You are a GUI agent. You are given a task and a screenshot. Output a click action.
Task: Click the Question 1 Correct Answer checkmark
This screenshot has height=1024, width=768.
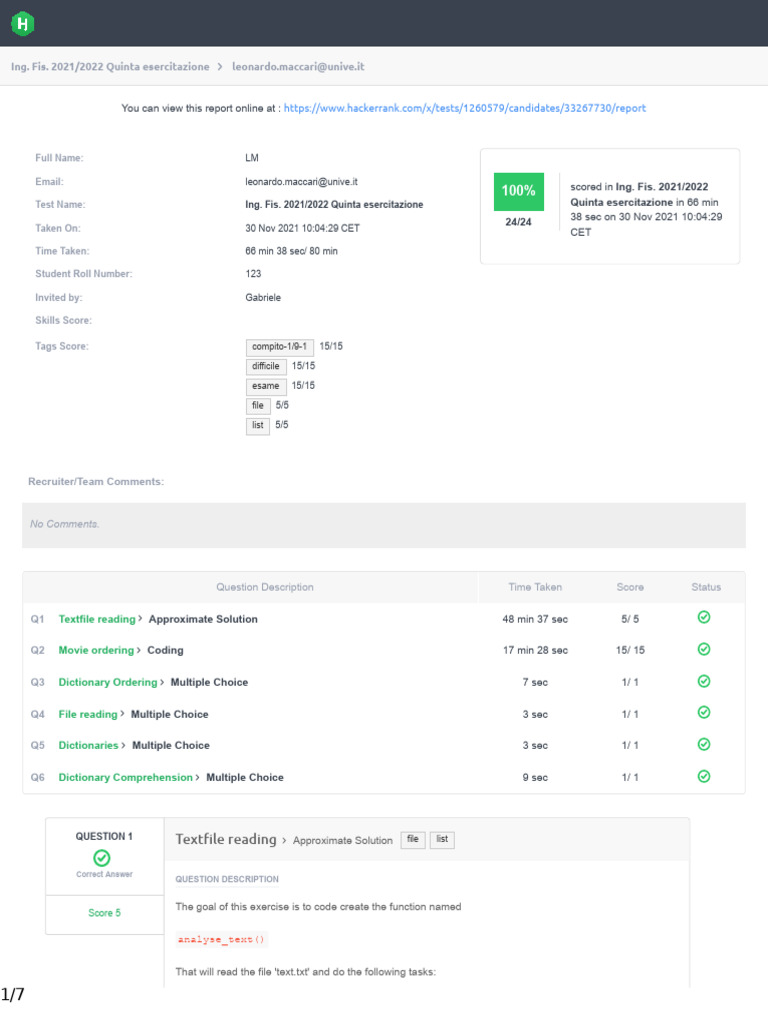pyautogui.click(x=102, y=857)
